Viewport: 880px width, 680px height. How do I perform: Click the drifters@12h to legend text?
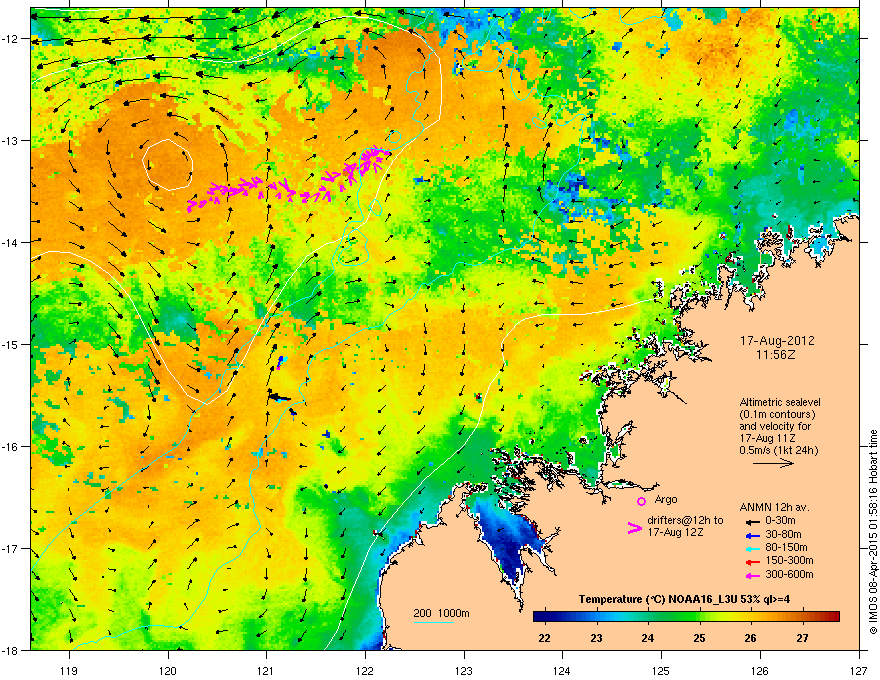(685, 520)
